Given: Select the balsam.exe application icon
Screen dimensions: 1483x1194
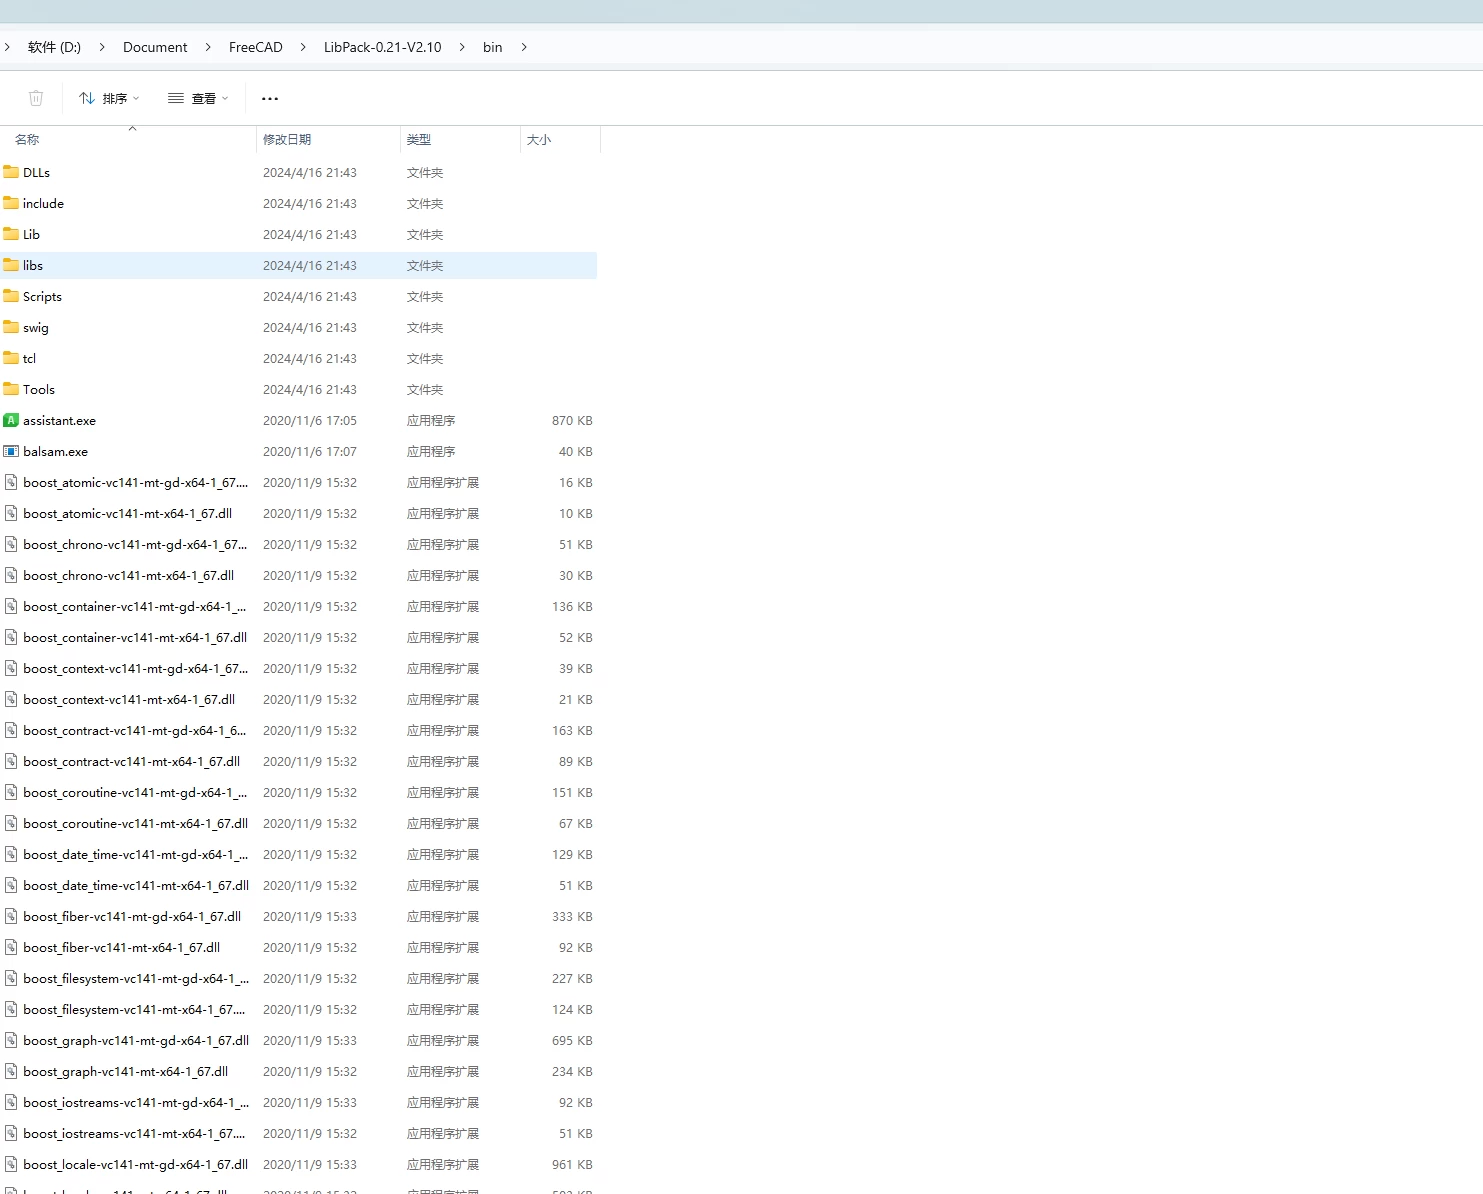Looking at the screenshot, I should click(x=11, y=452).
